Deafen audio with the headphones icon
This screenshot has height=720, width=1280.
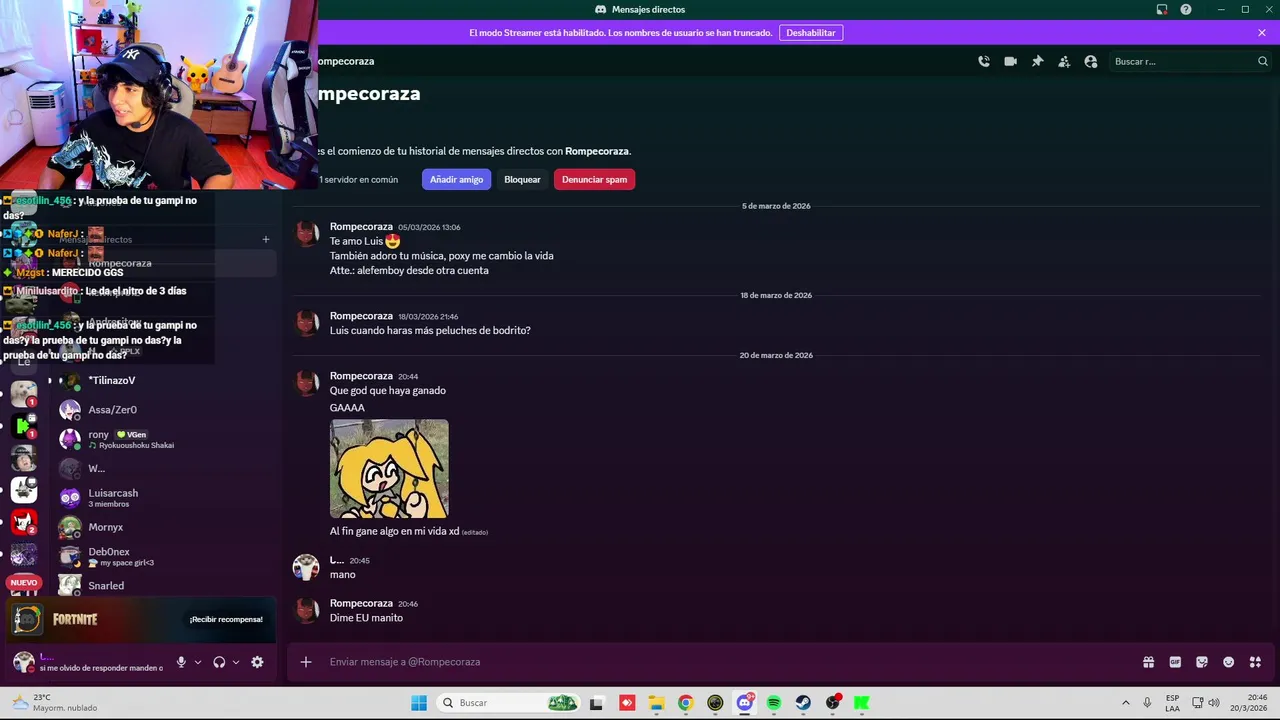click(x=219, y=662)
